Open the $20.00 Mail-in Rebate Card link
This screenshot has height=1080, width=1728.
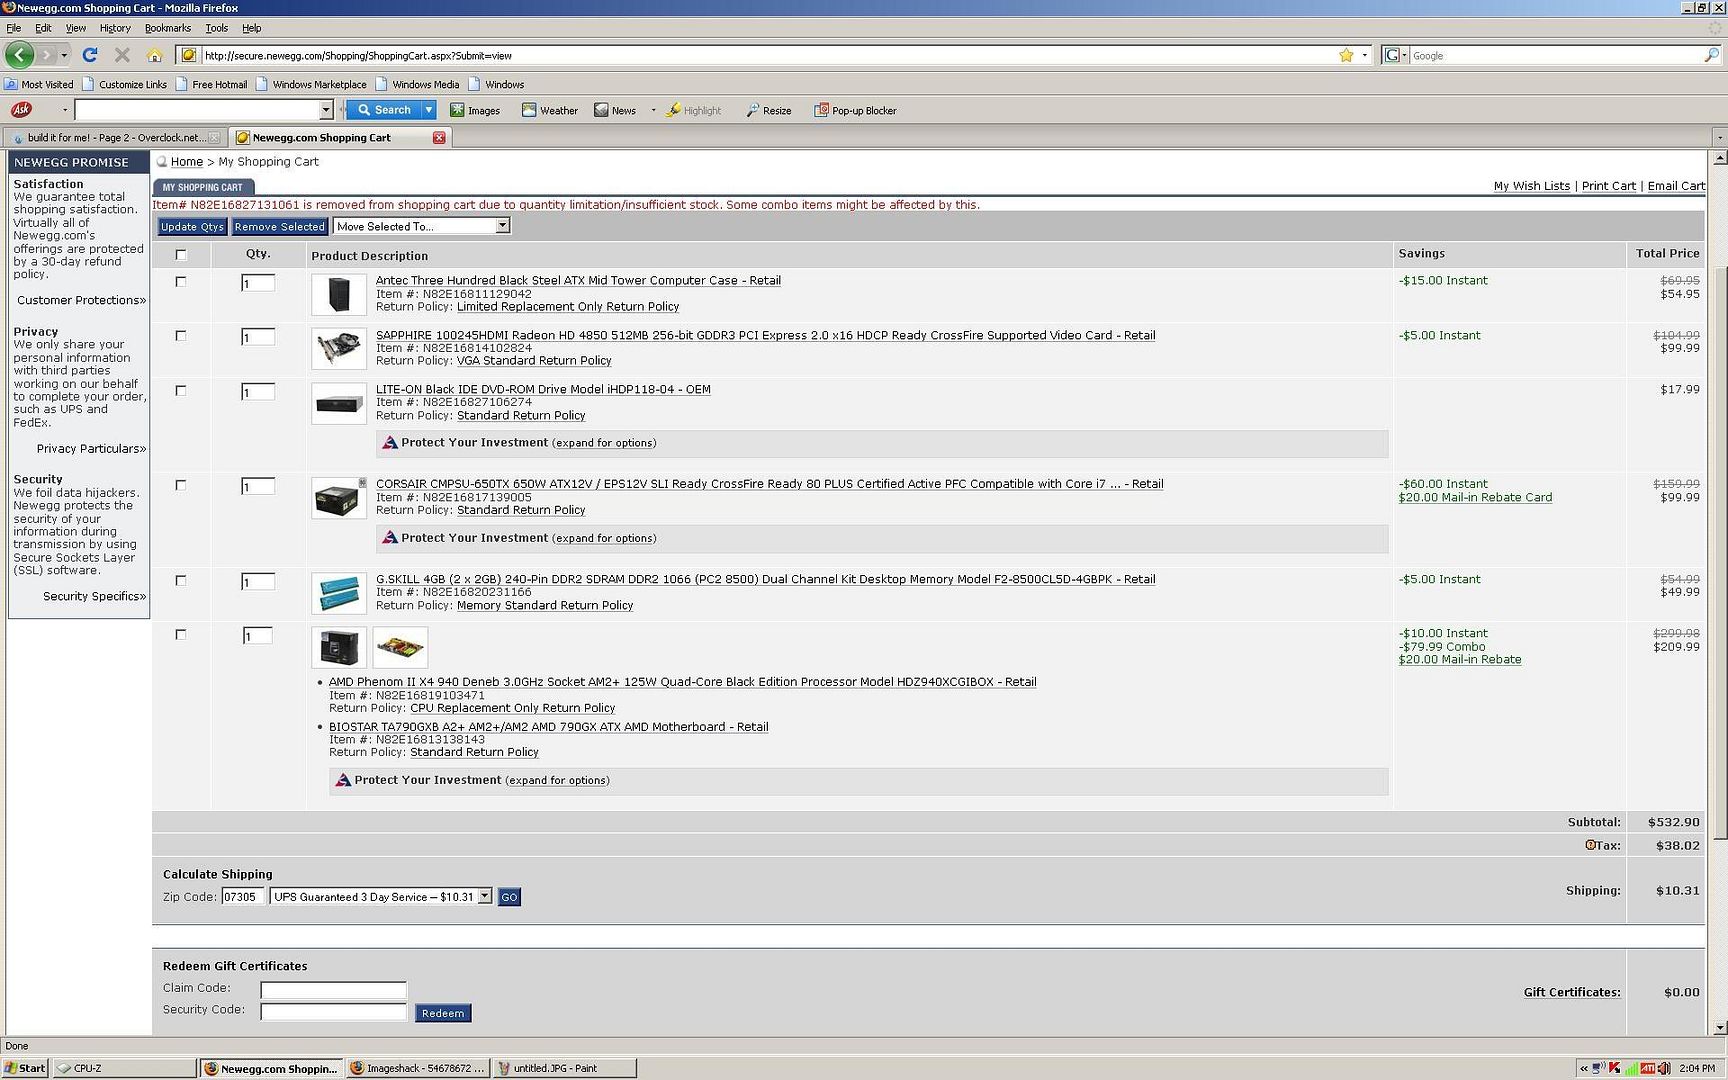click(x=1475, y=497)
